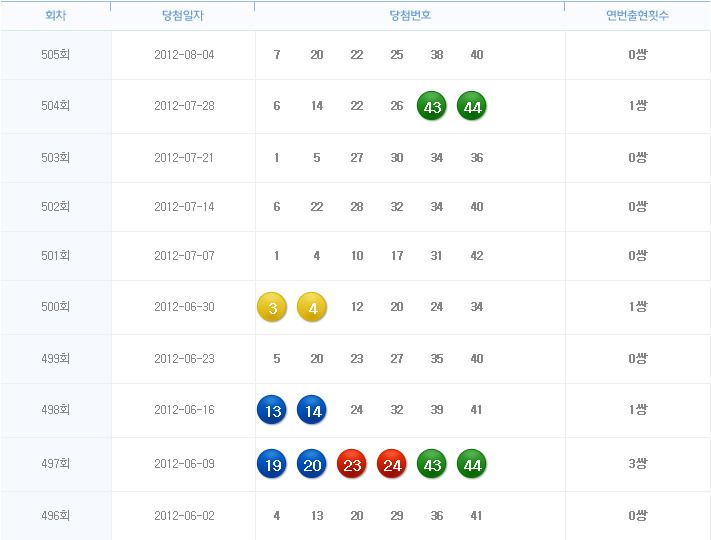The image size is (711, 540).
Task: Click red ball 23 in round 497
Action: coord(352,464)
